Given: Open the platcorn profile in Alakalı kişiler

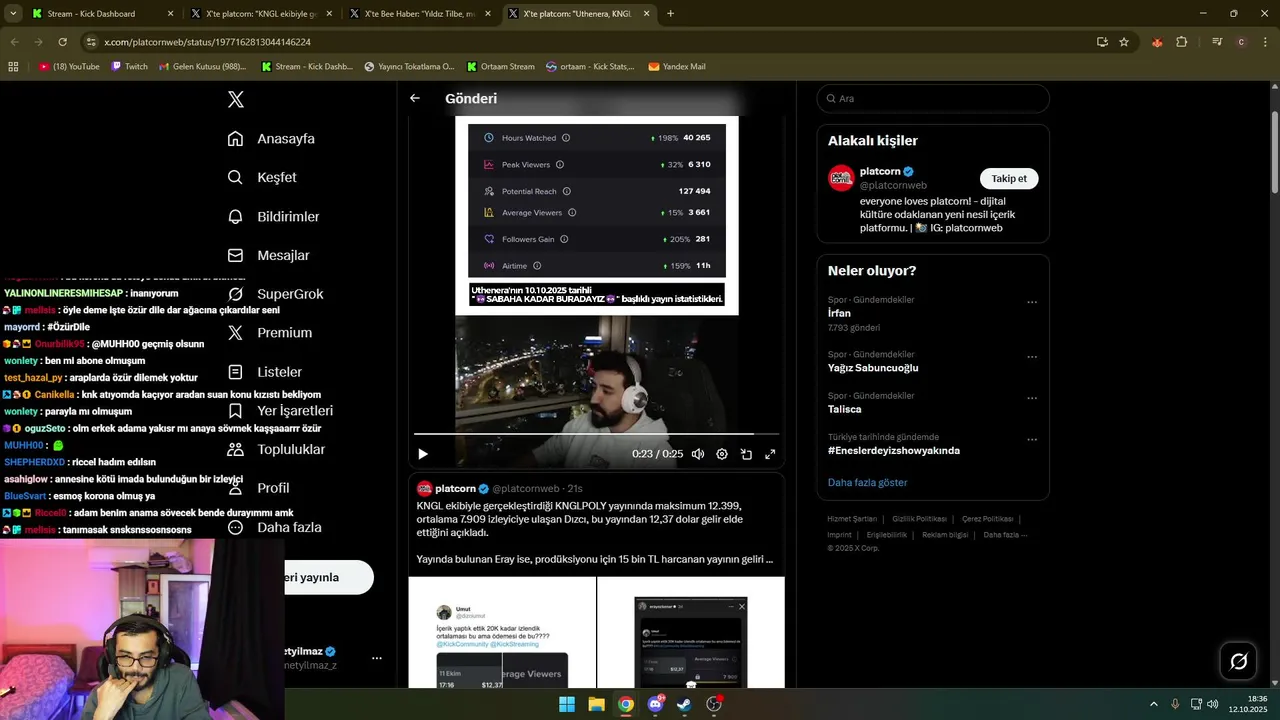Looking at the screenshot, I should click(x=880, y=171).
